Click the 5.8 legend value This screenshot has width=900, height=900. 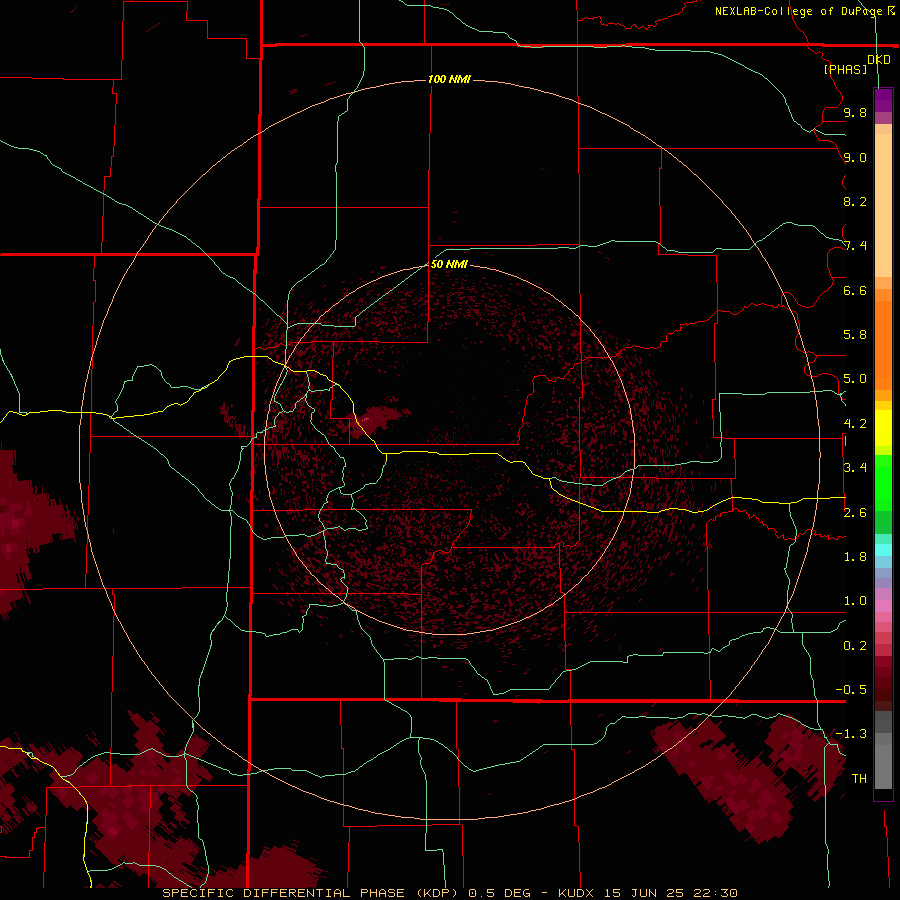(x=855, y=335)
